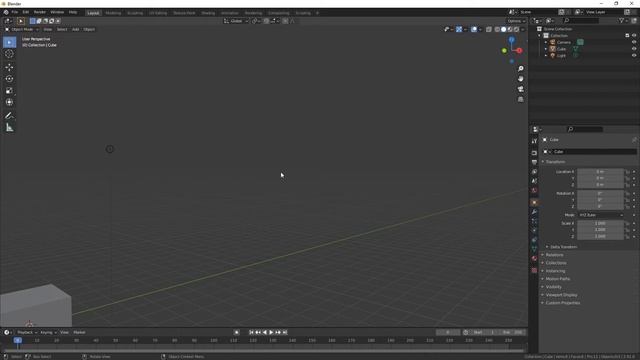This screenshot has width=640, height=360.
Task: Expand the Instancing panel
Action: 556,271
